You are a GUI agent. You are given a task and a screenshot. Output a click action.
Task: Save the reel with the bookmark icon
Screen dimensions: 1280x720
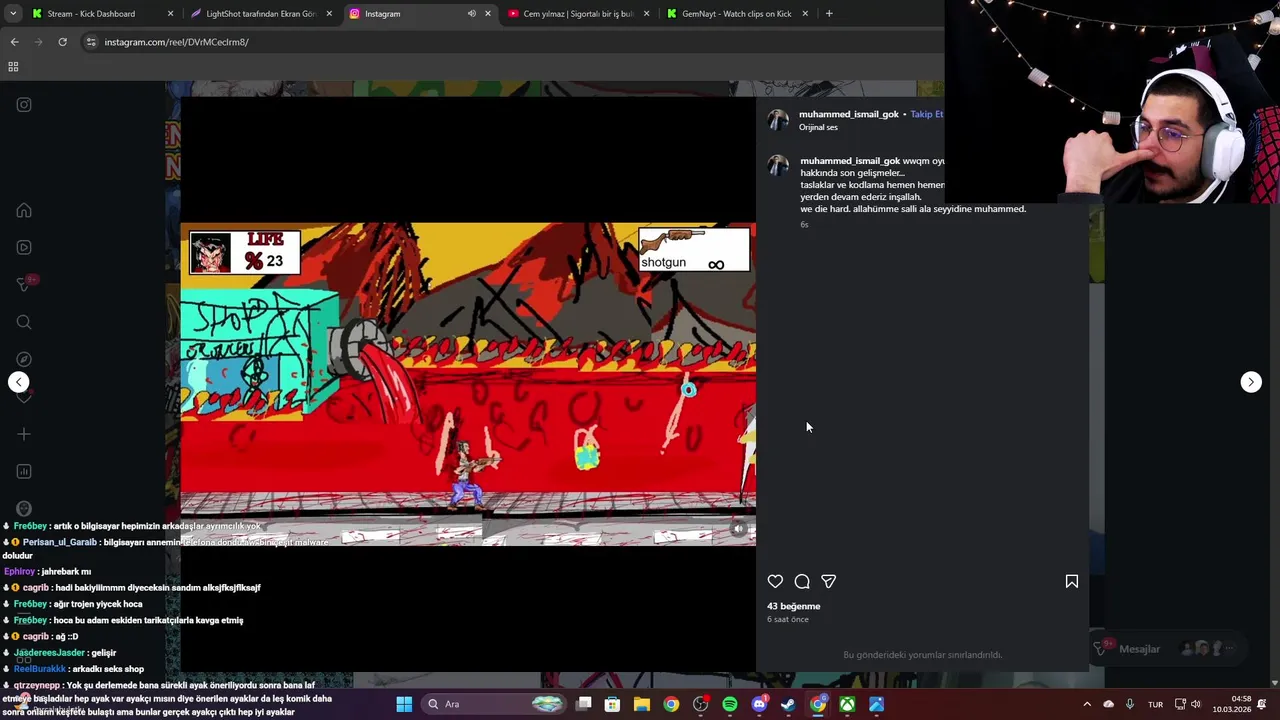pos(1072,581)
